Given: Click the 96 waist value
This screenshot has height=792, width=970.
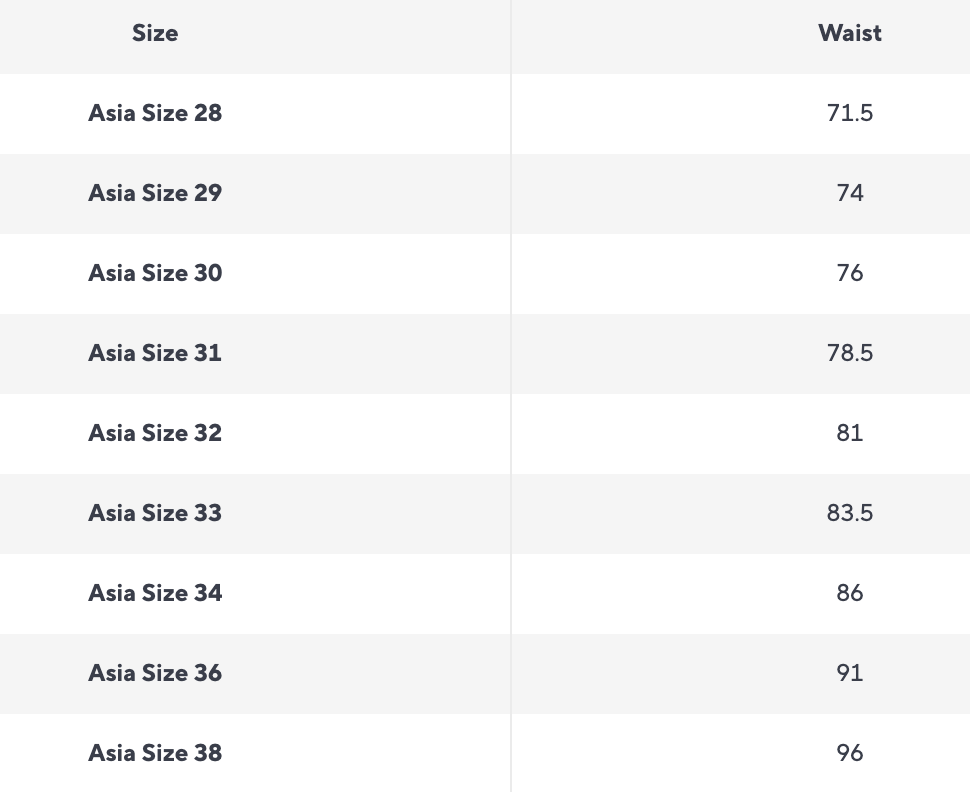Looking at the screenshot, I should 849,753.
